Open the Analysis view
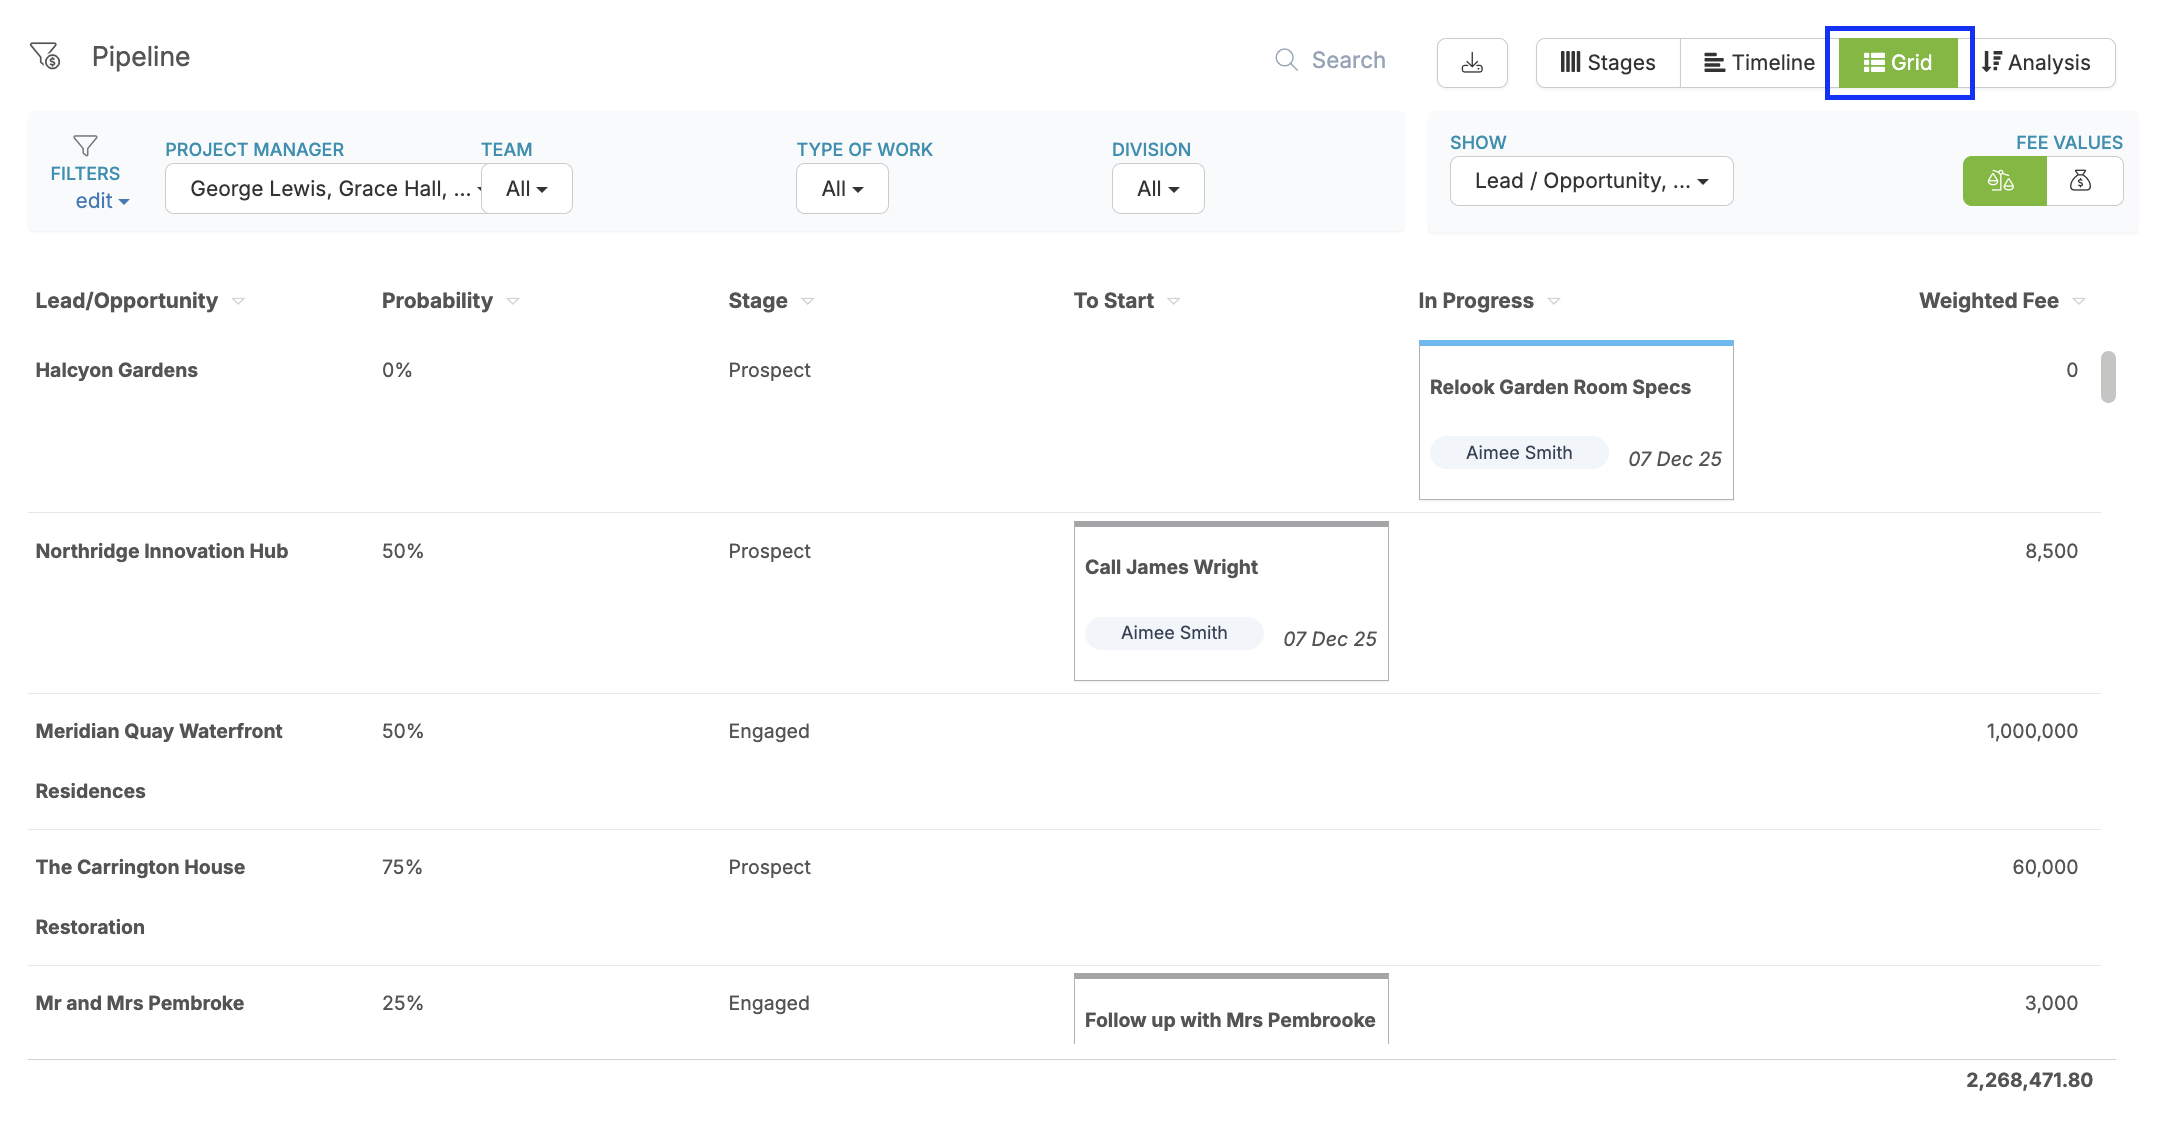2162x1144 pixels. [2036, 63]
